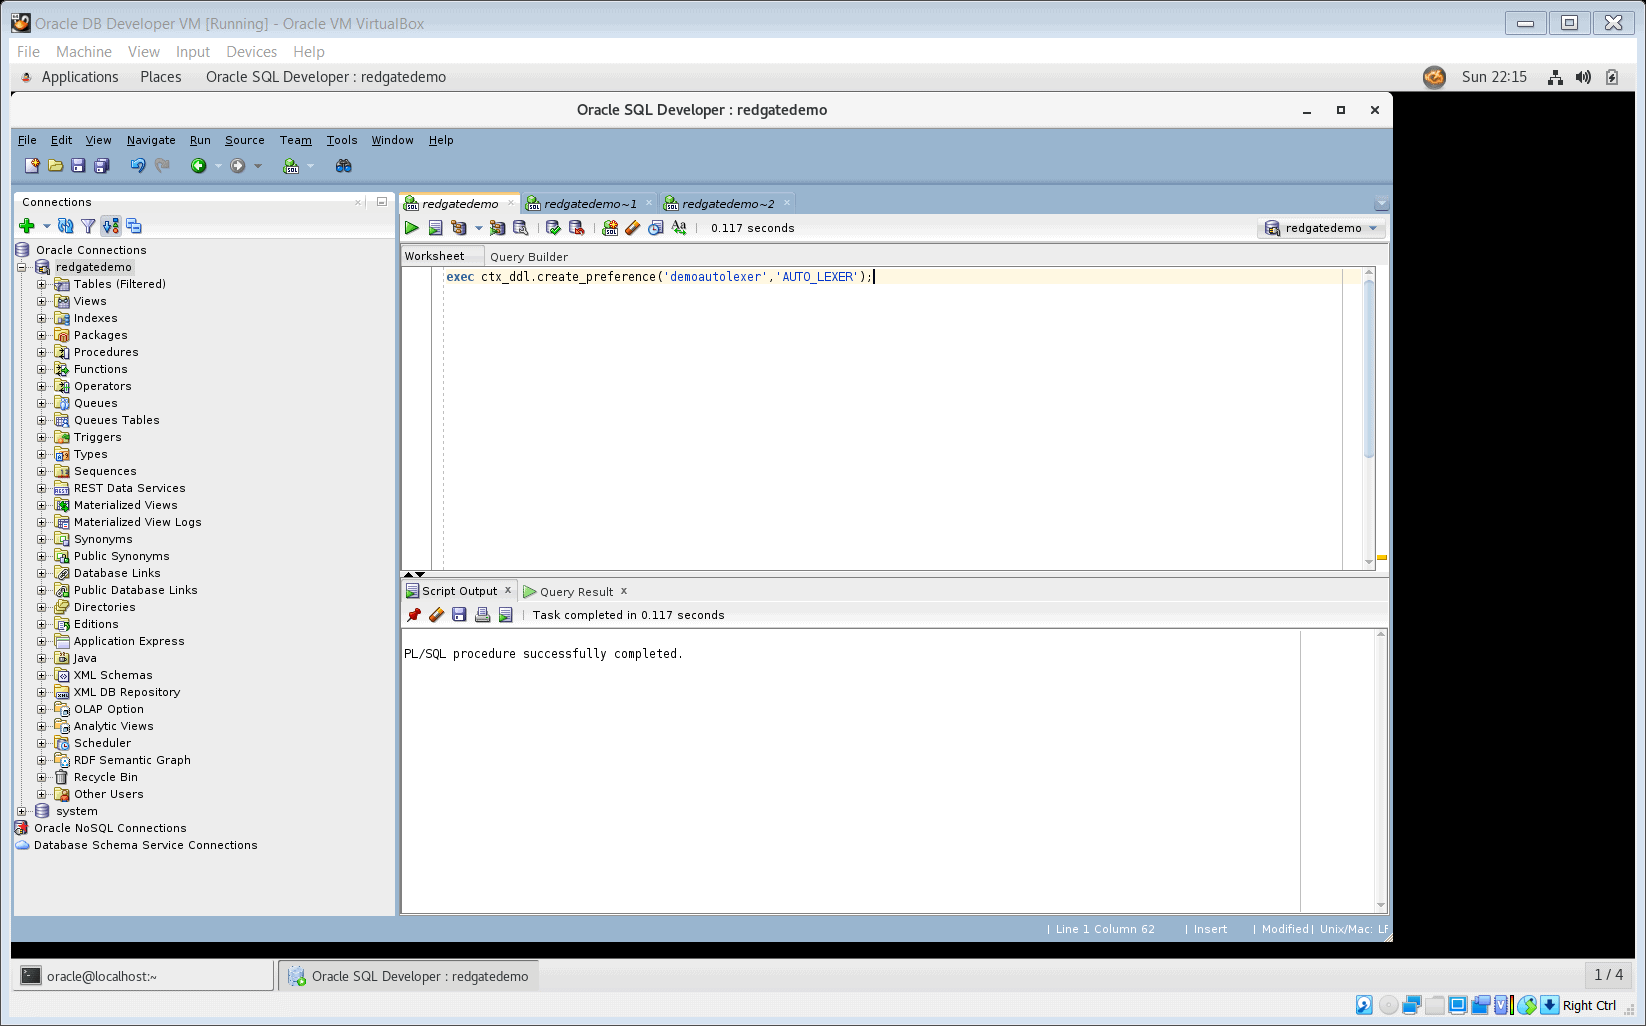Click the Undo toolbar icon
The image size is (1646, 1026).
(138, 166)
